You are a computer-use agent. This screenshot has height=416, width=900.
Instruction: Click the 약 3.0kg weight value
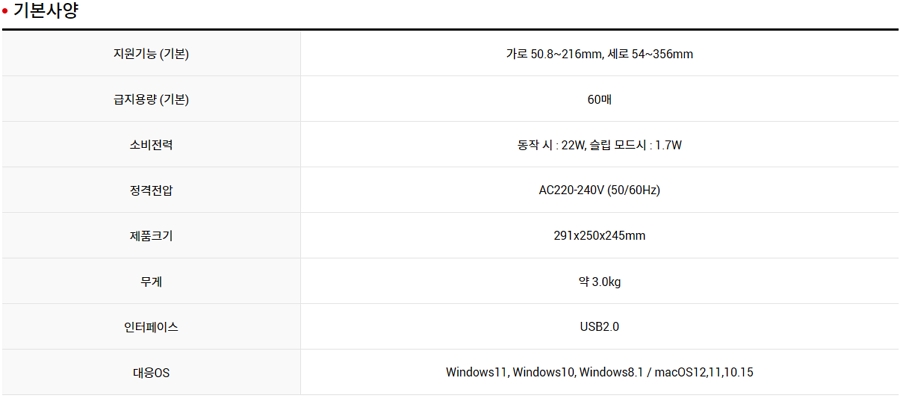pyautogui.click(x=599, y=282)
